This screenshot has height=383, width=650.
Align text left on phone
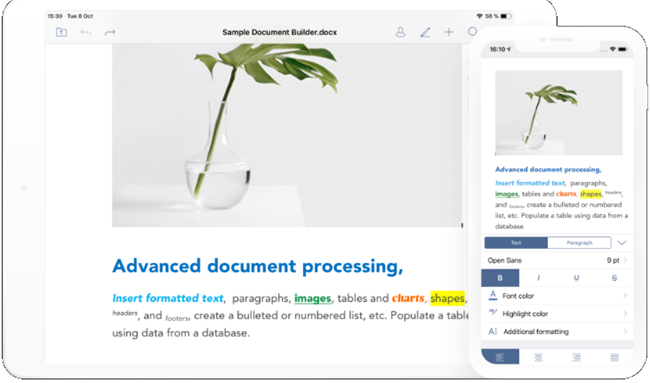click(x=500, y=357)
